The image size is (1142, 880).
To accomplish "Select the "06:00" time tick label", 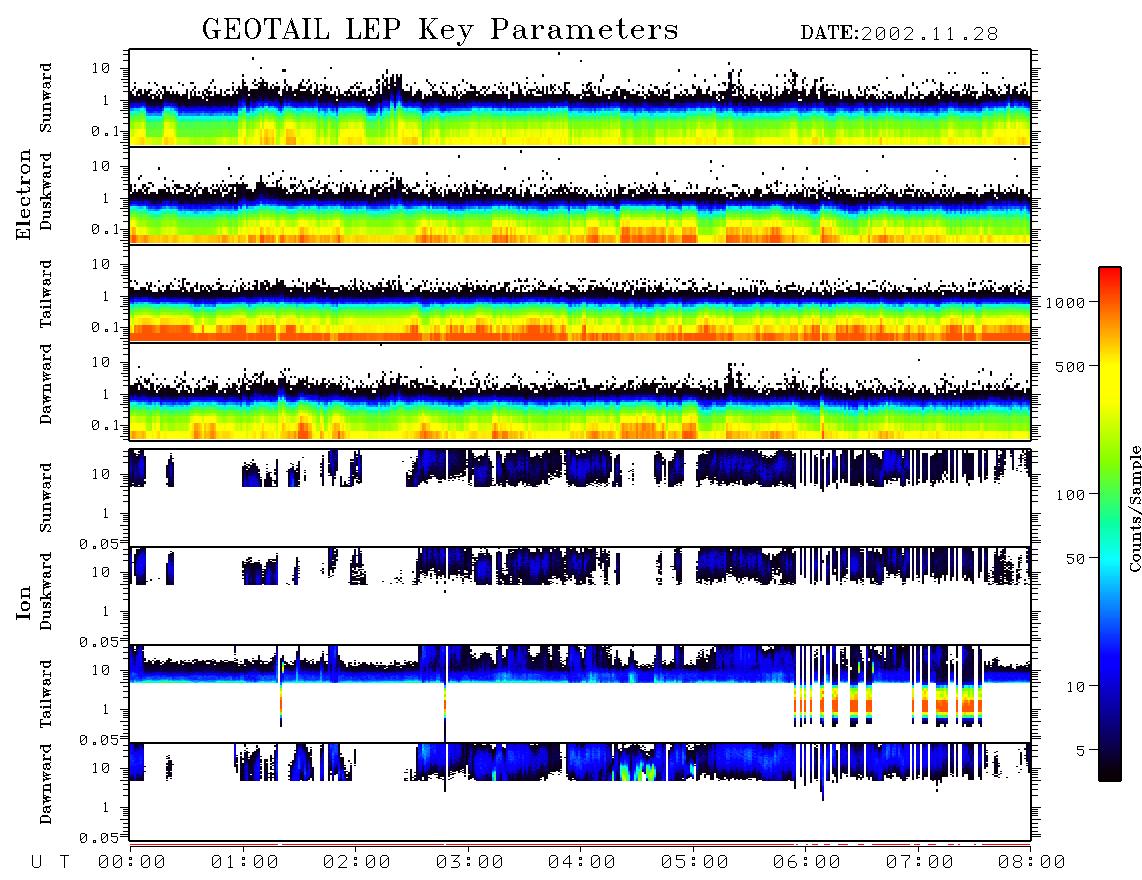I will click(807, 863).
